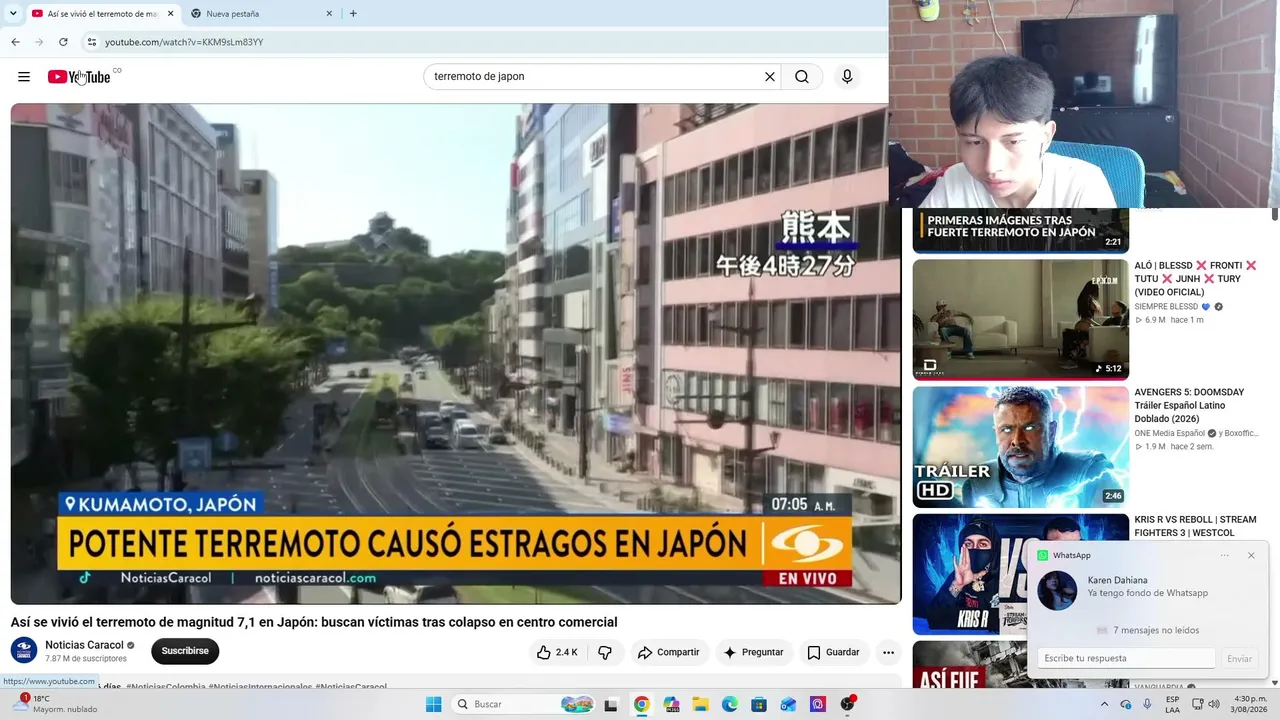Viewport: 1280px width, 720px height.
Task: Open OBS Studio from taskbar
Action: 848,704
